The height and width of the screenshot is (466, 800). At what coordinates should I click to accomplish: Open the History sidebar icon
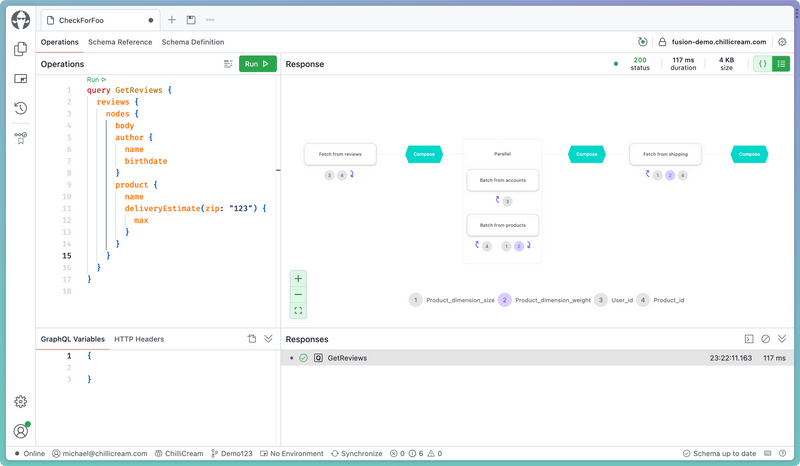[20, 108]
